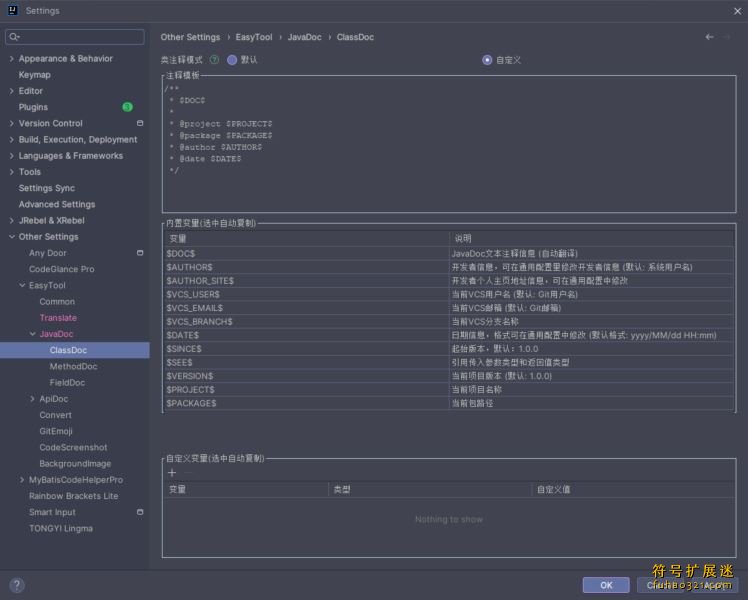Click the Any Door project-level marker icon
Screen dimensions: 748x600
140,253
